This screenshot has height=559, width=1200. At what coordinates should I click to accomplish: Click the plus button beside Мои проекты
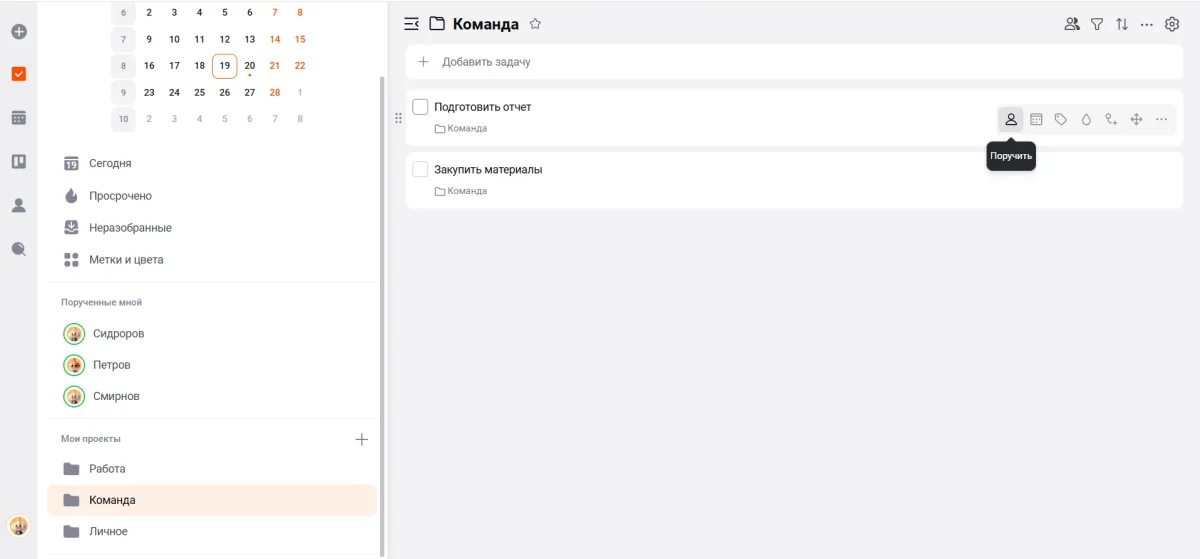coord(362,439)
